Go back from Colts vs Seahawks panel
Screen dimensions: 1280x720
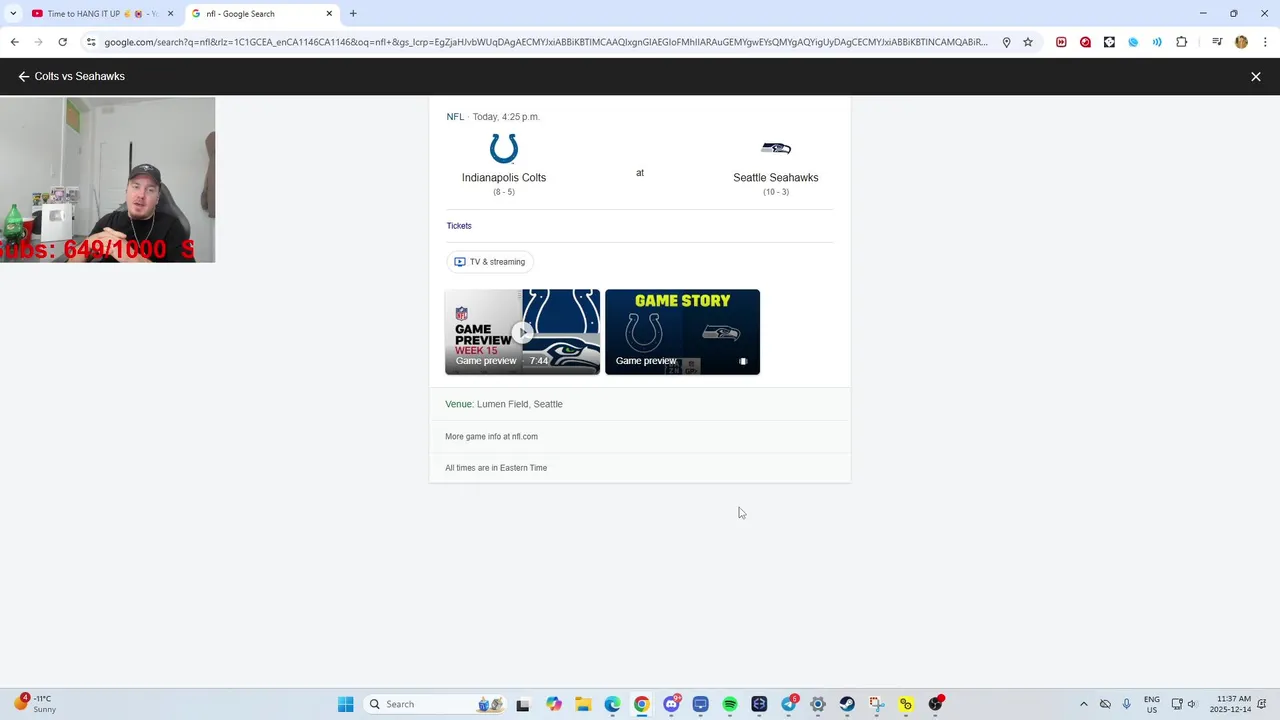coord(24,76)
